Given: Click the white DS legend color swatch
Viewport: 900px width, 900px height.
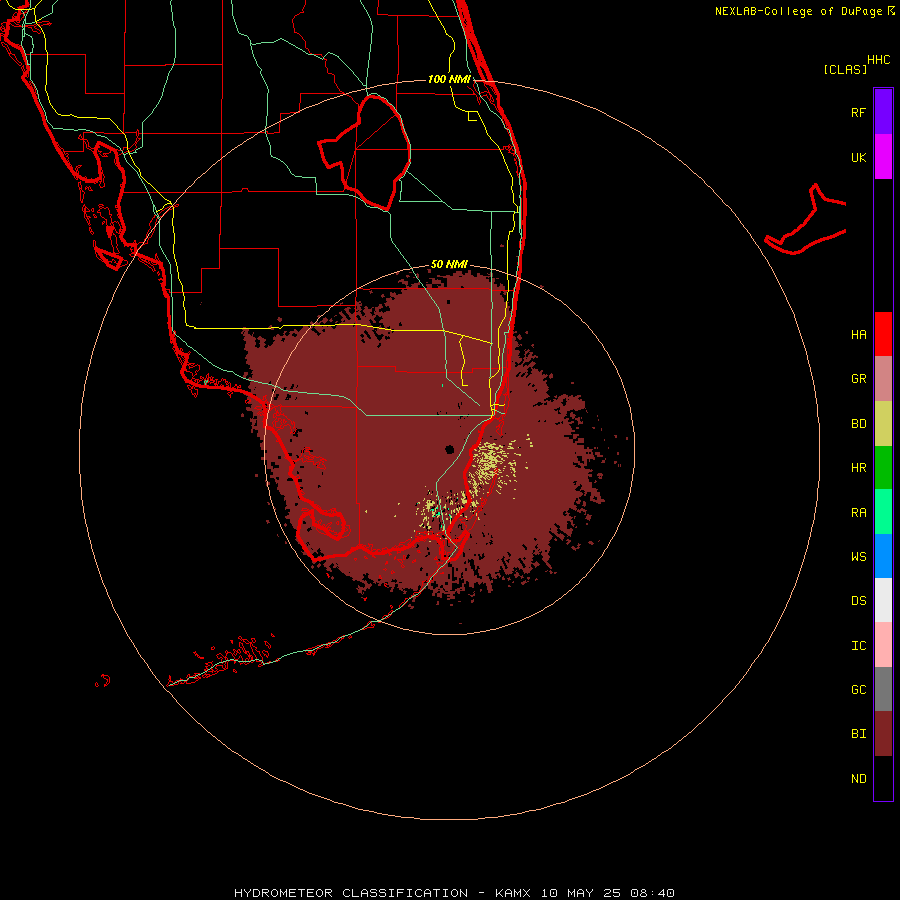Looking at the screenshot, I should [883, 600].
